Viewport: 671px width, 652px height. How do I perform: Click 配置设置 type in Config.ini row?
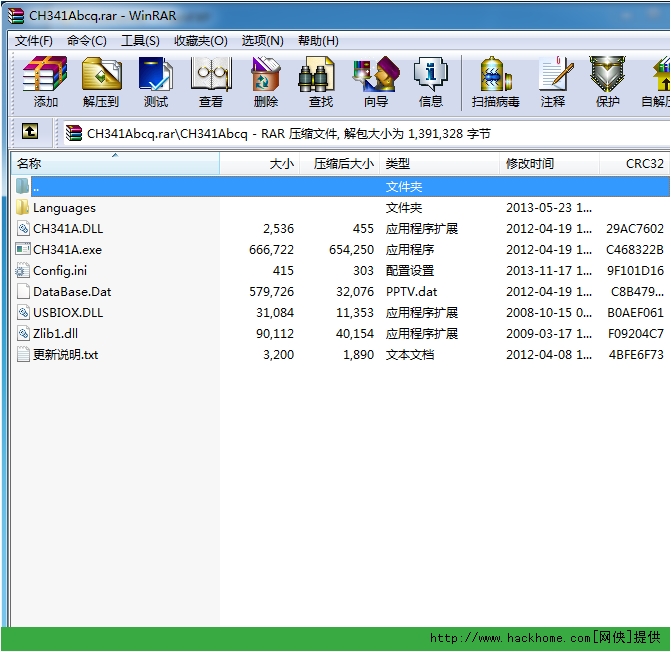(410, 270)
